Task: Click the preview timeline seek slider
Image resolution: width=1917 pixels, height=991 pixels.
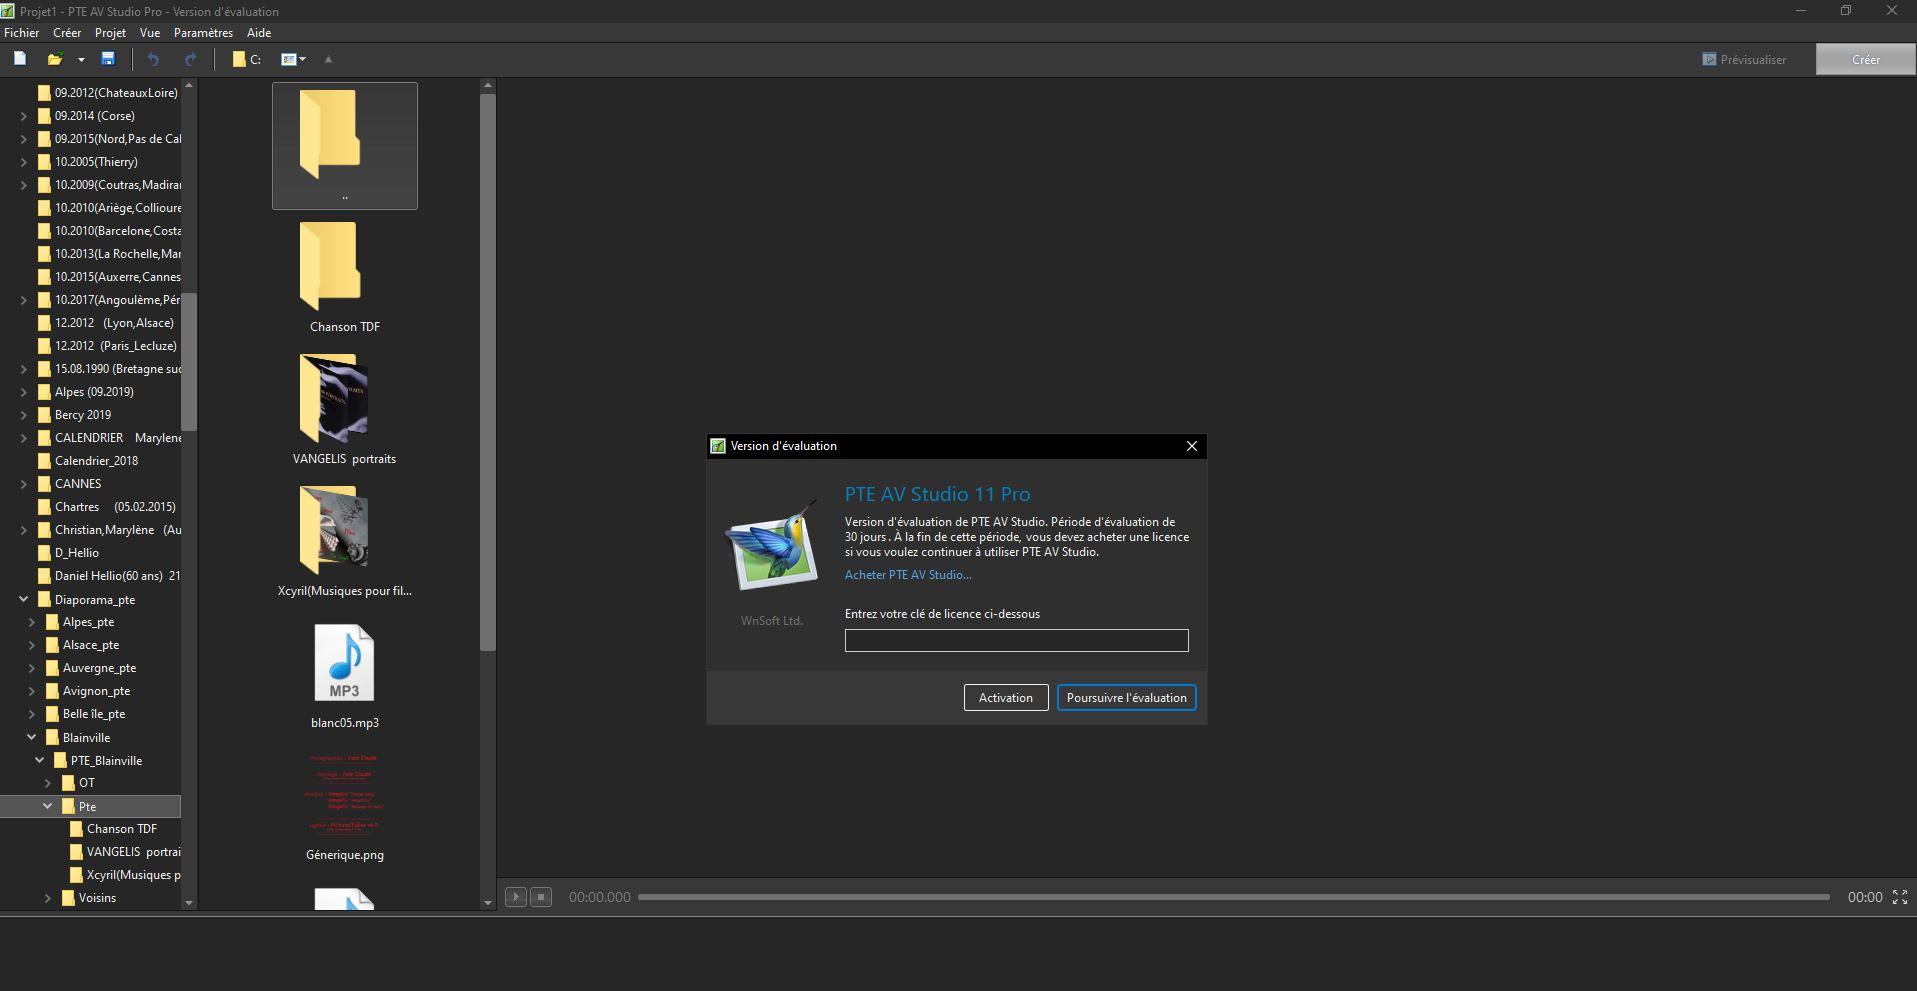Action: tap(1234, 897)
